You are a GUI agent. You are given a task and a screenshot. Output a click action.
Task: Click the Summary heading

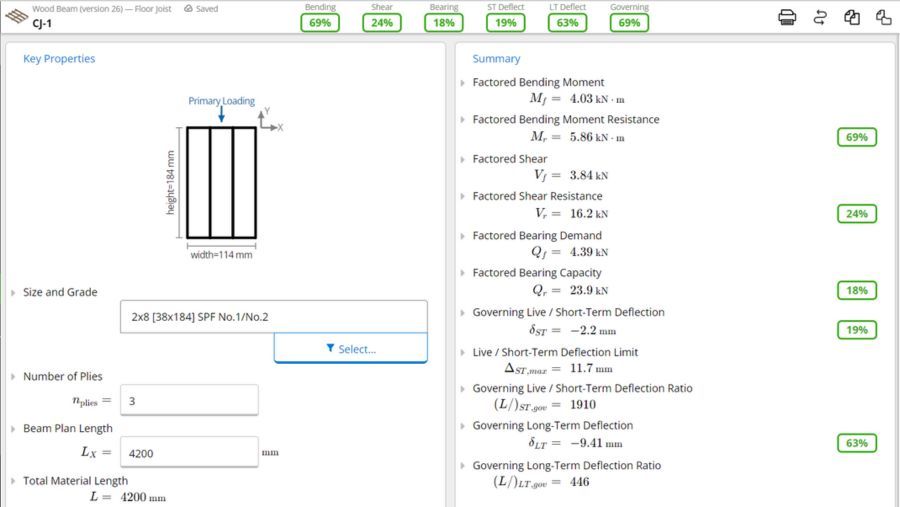[x=496, y=59]
